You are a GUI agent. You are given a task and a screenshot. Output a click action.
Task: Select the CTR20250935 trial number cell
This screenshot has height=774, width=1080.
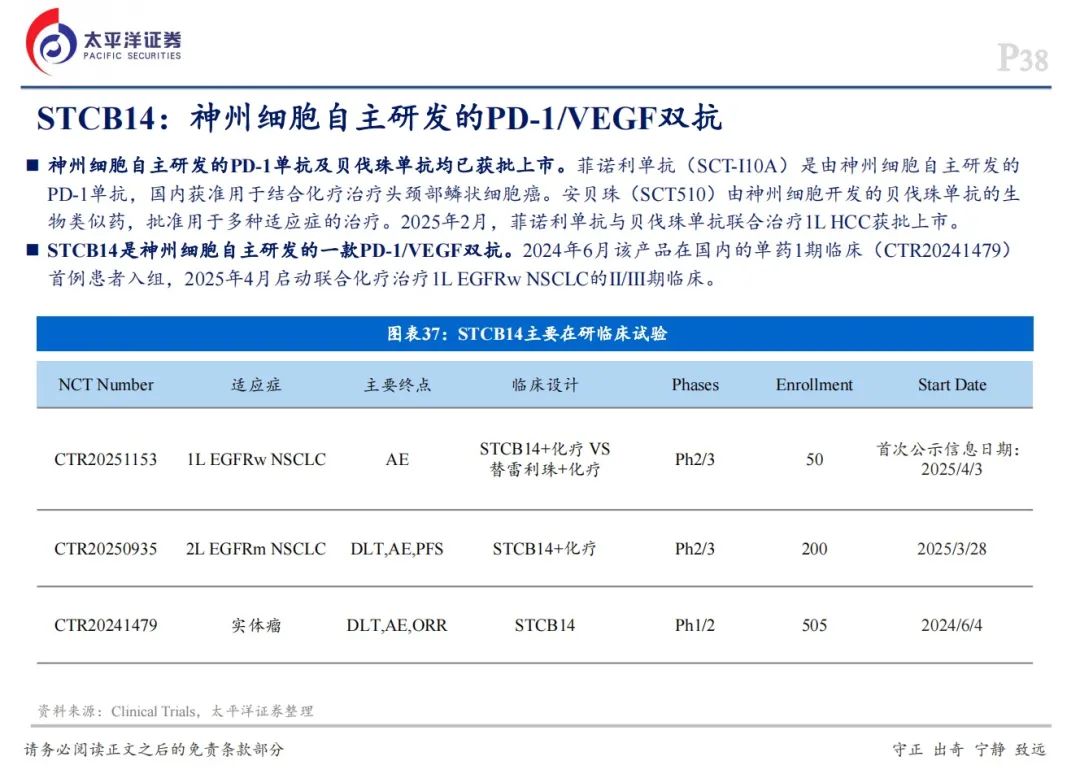coord(106,549)
